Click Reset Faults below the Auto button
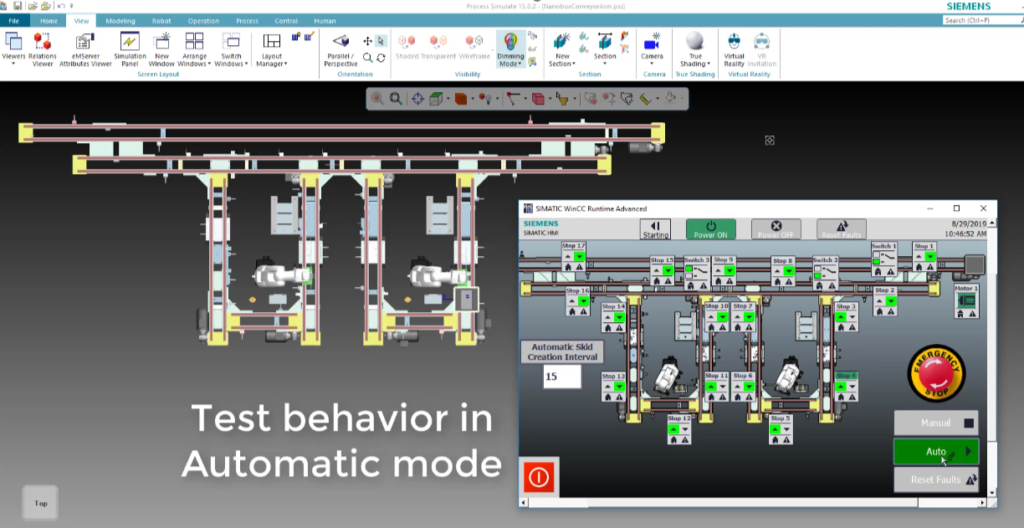The height and width of the screenshot is (528, 1024). pyautogui.click(x=936, y=480)
